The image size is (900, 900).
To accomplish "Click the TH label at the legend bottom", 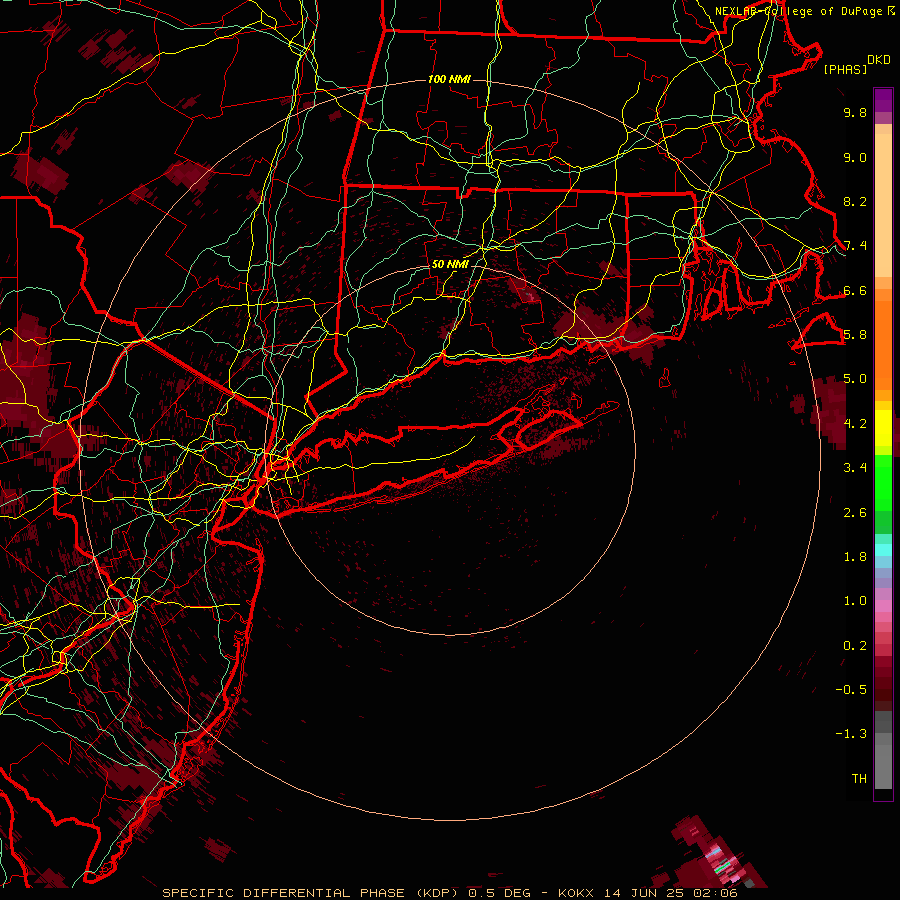I will pos(859,779).
